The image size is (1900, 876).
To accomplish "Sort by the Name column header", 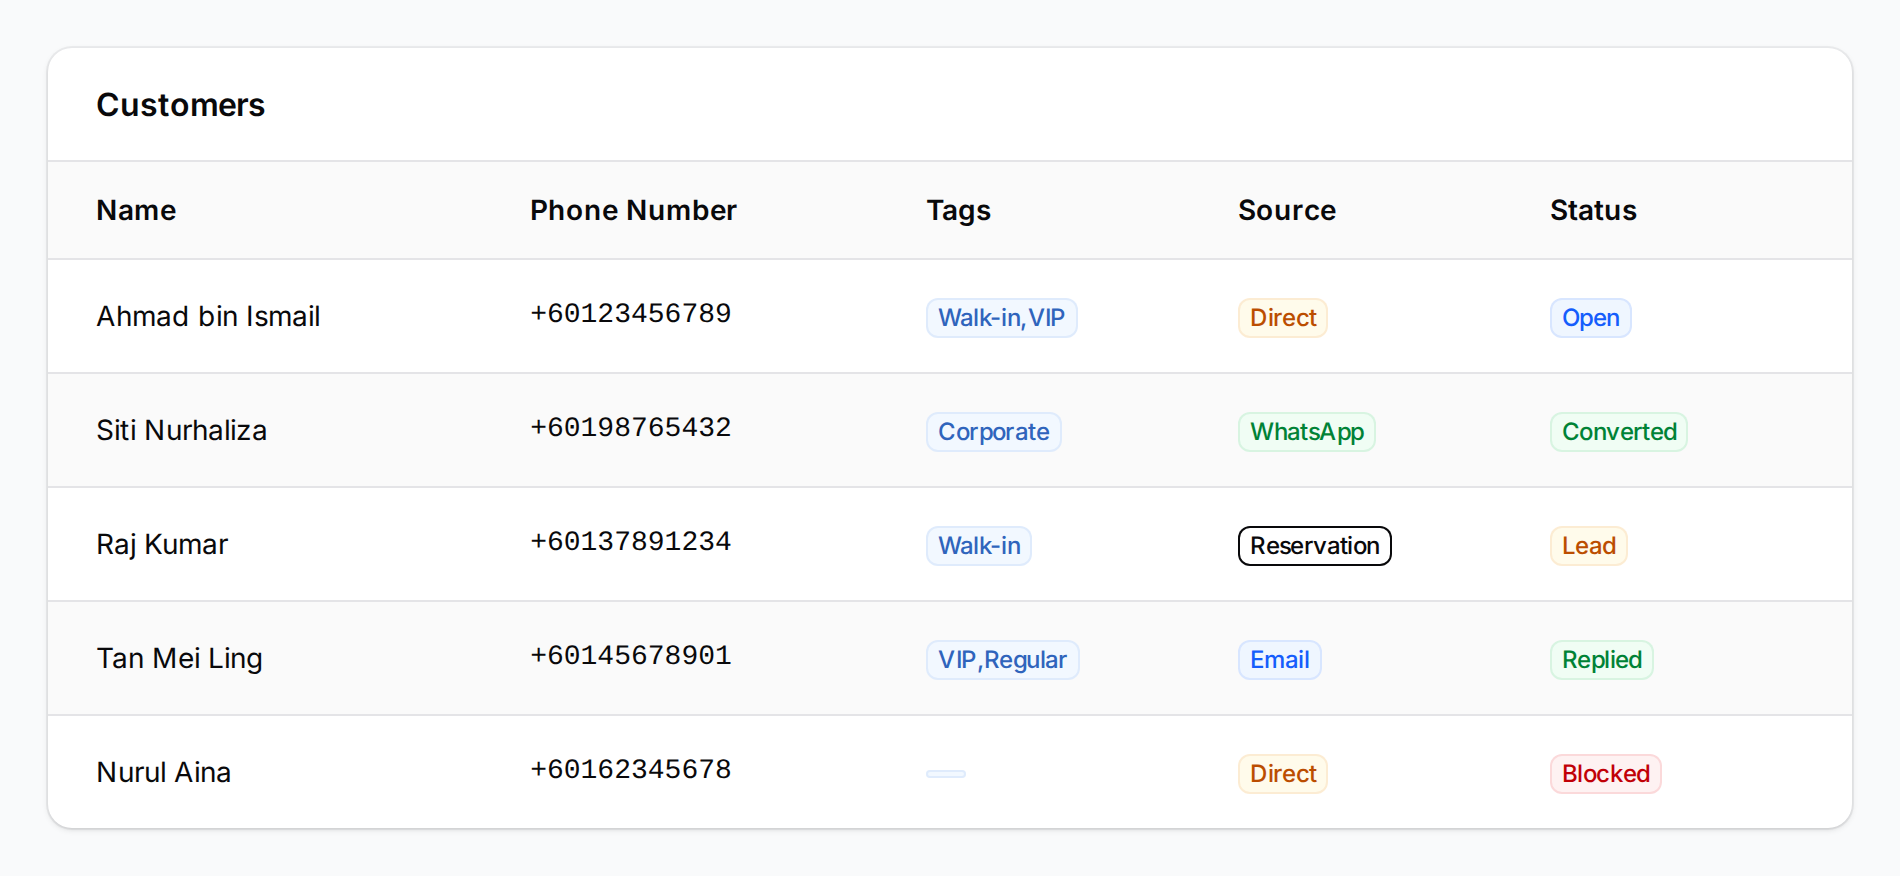I will (136, 210).
